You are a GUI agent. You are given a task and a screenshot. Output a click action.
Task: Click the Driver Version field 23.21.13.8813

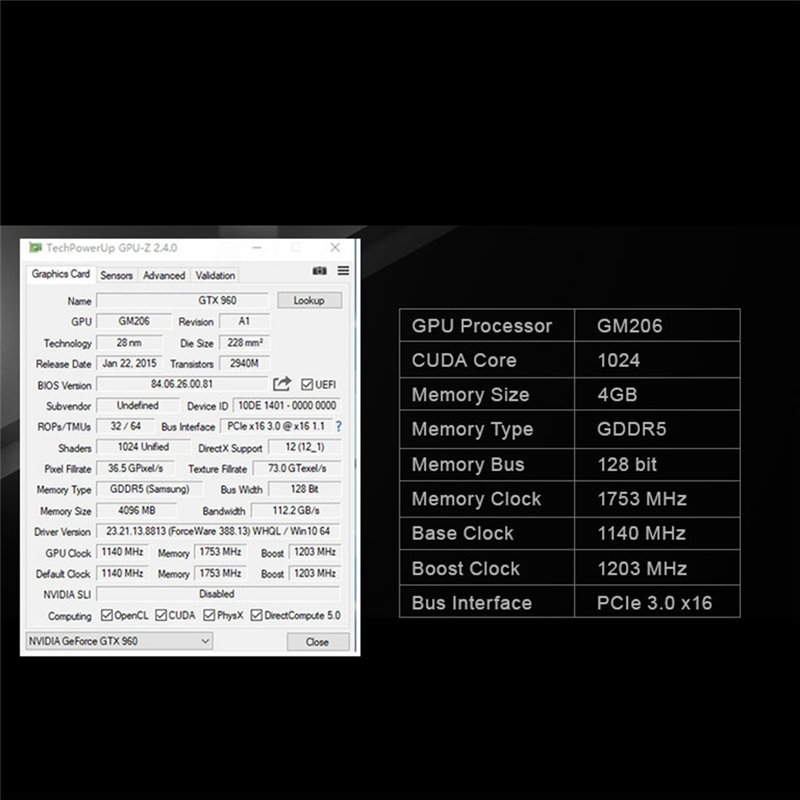coord(218,531)
